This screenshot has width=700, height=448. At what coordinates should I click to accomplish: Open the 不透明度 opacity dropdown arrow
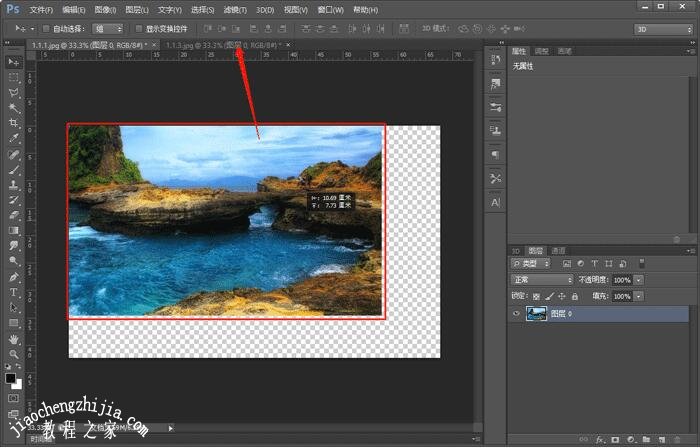point(639,280)
